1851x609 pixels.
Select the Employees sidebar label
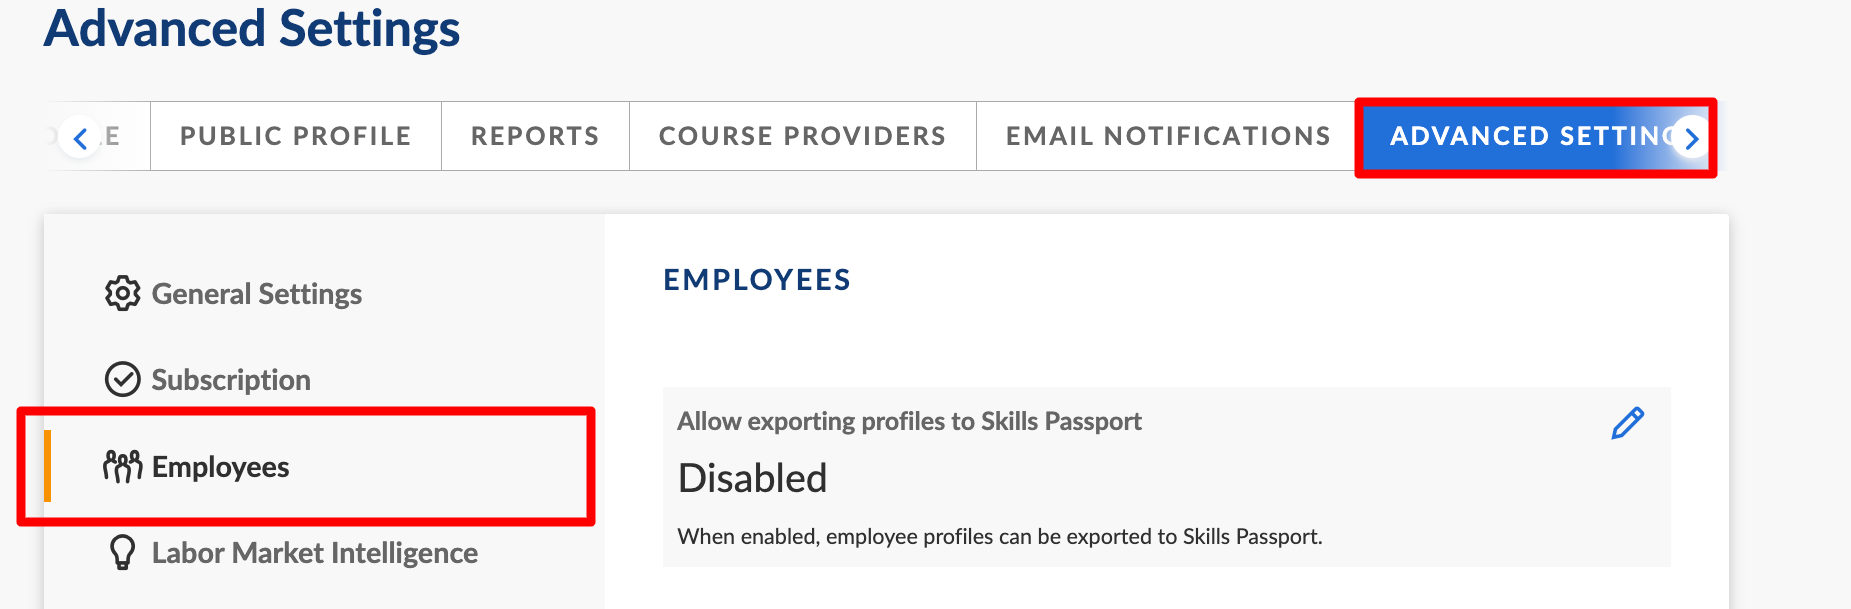pos(220,467)
